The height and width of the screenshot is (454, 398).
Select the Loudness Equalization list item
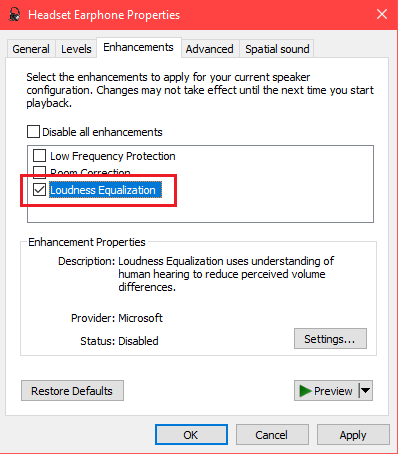coord(105,190)
